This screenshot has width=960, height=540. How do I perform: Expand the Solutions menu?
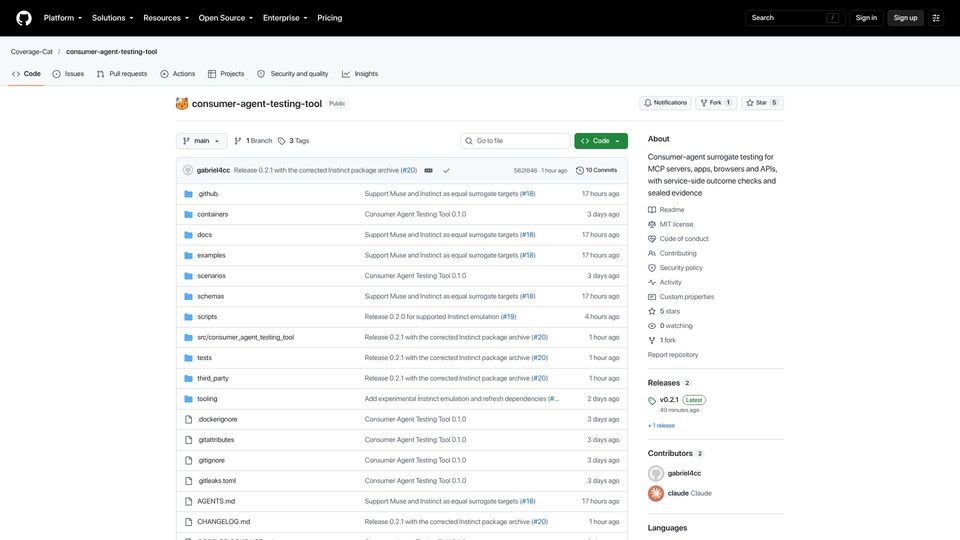(x=113, y=18)
